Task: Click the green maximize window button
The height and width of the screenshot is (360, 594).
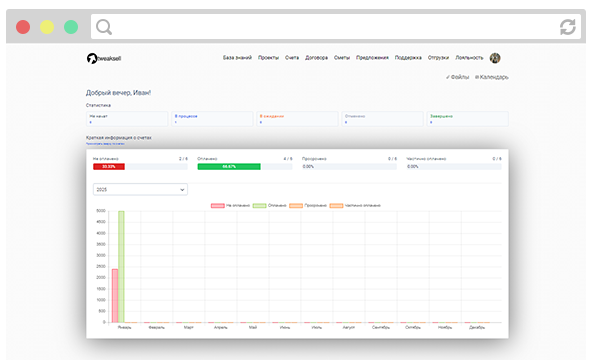Action: (71, 27)
